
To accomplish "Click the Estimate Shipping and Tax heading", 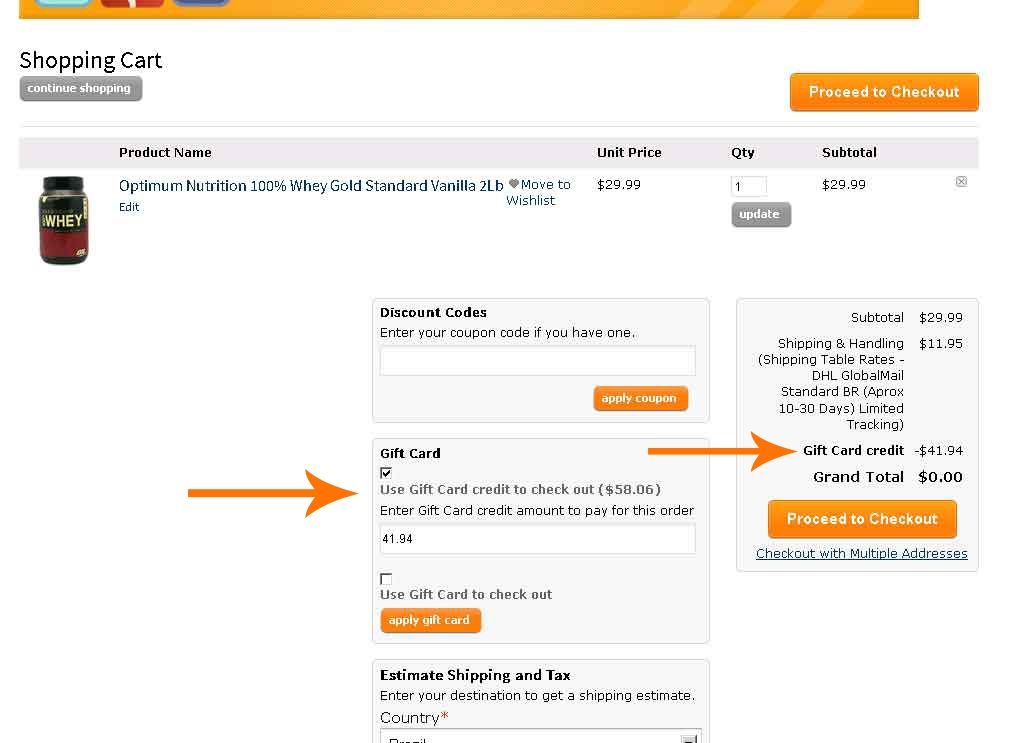I will [x=475, y=675].
